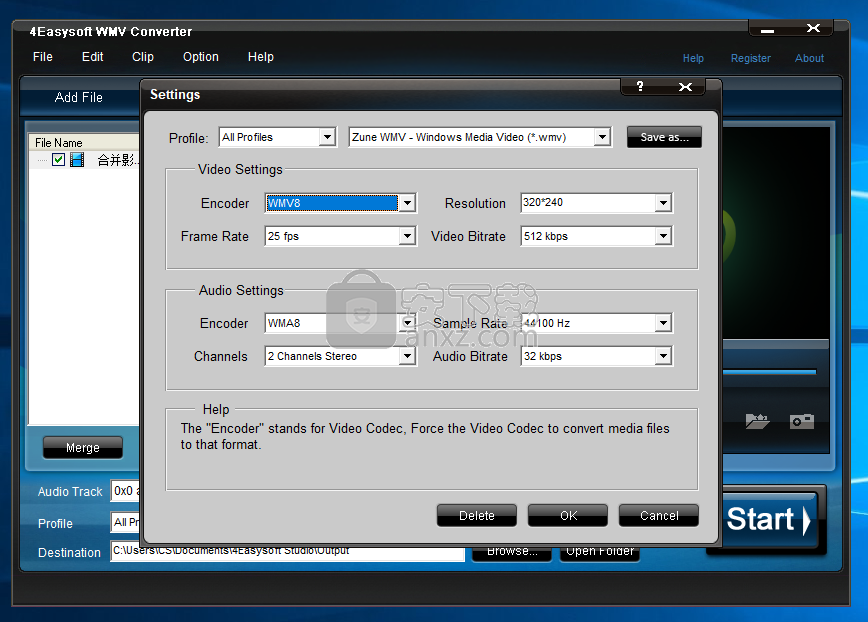Expand the Sample Rate 44100 Hz dropdown
This screenshot has height=622, width=868.
(x=663, y=323)
